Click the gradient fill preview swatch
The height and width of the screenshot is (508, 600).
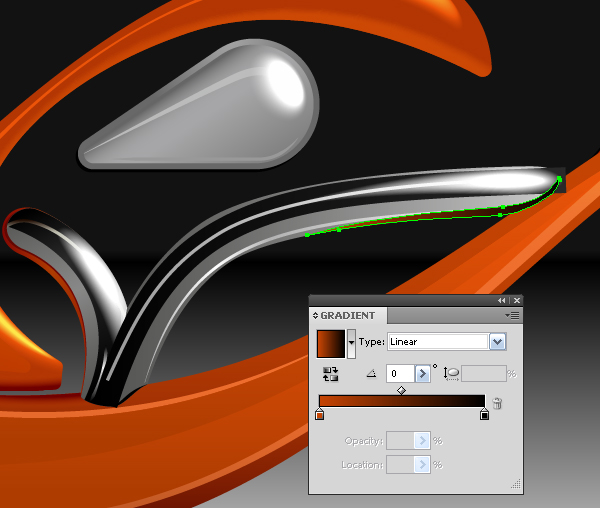(x=331, y=344)
